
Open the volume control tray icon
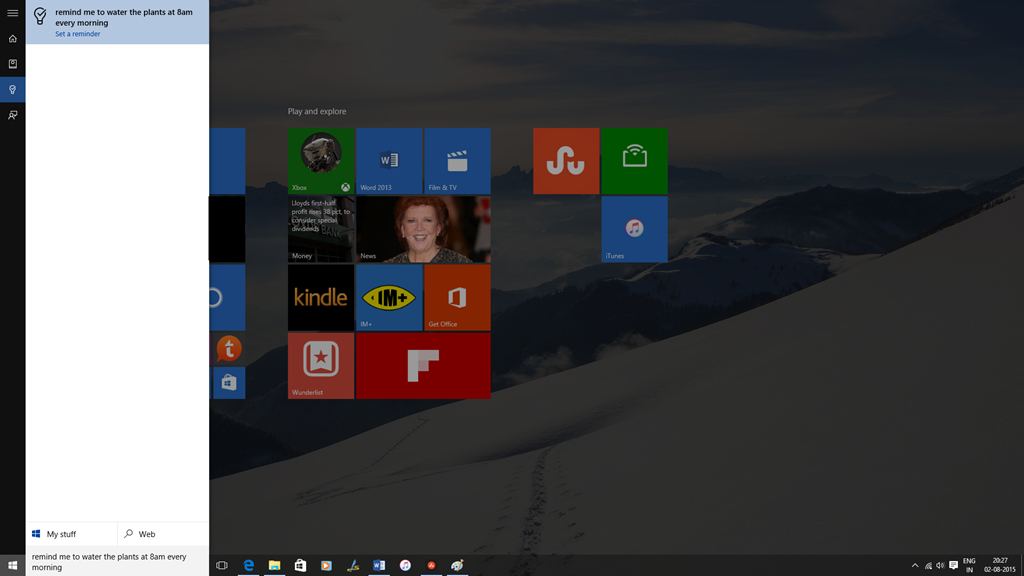[940, 566]
